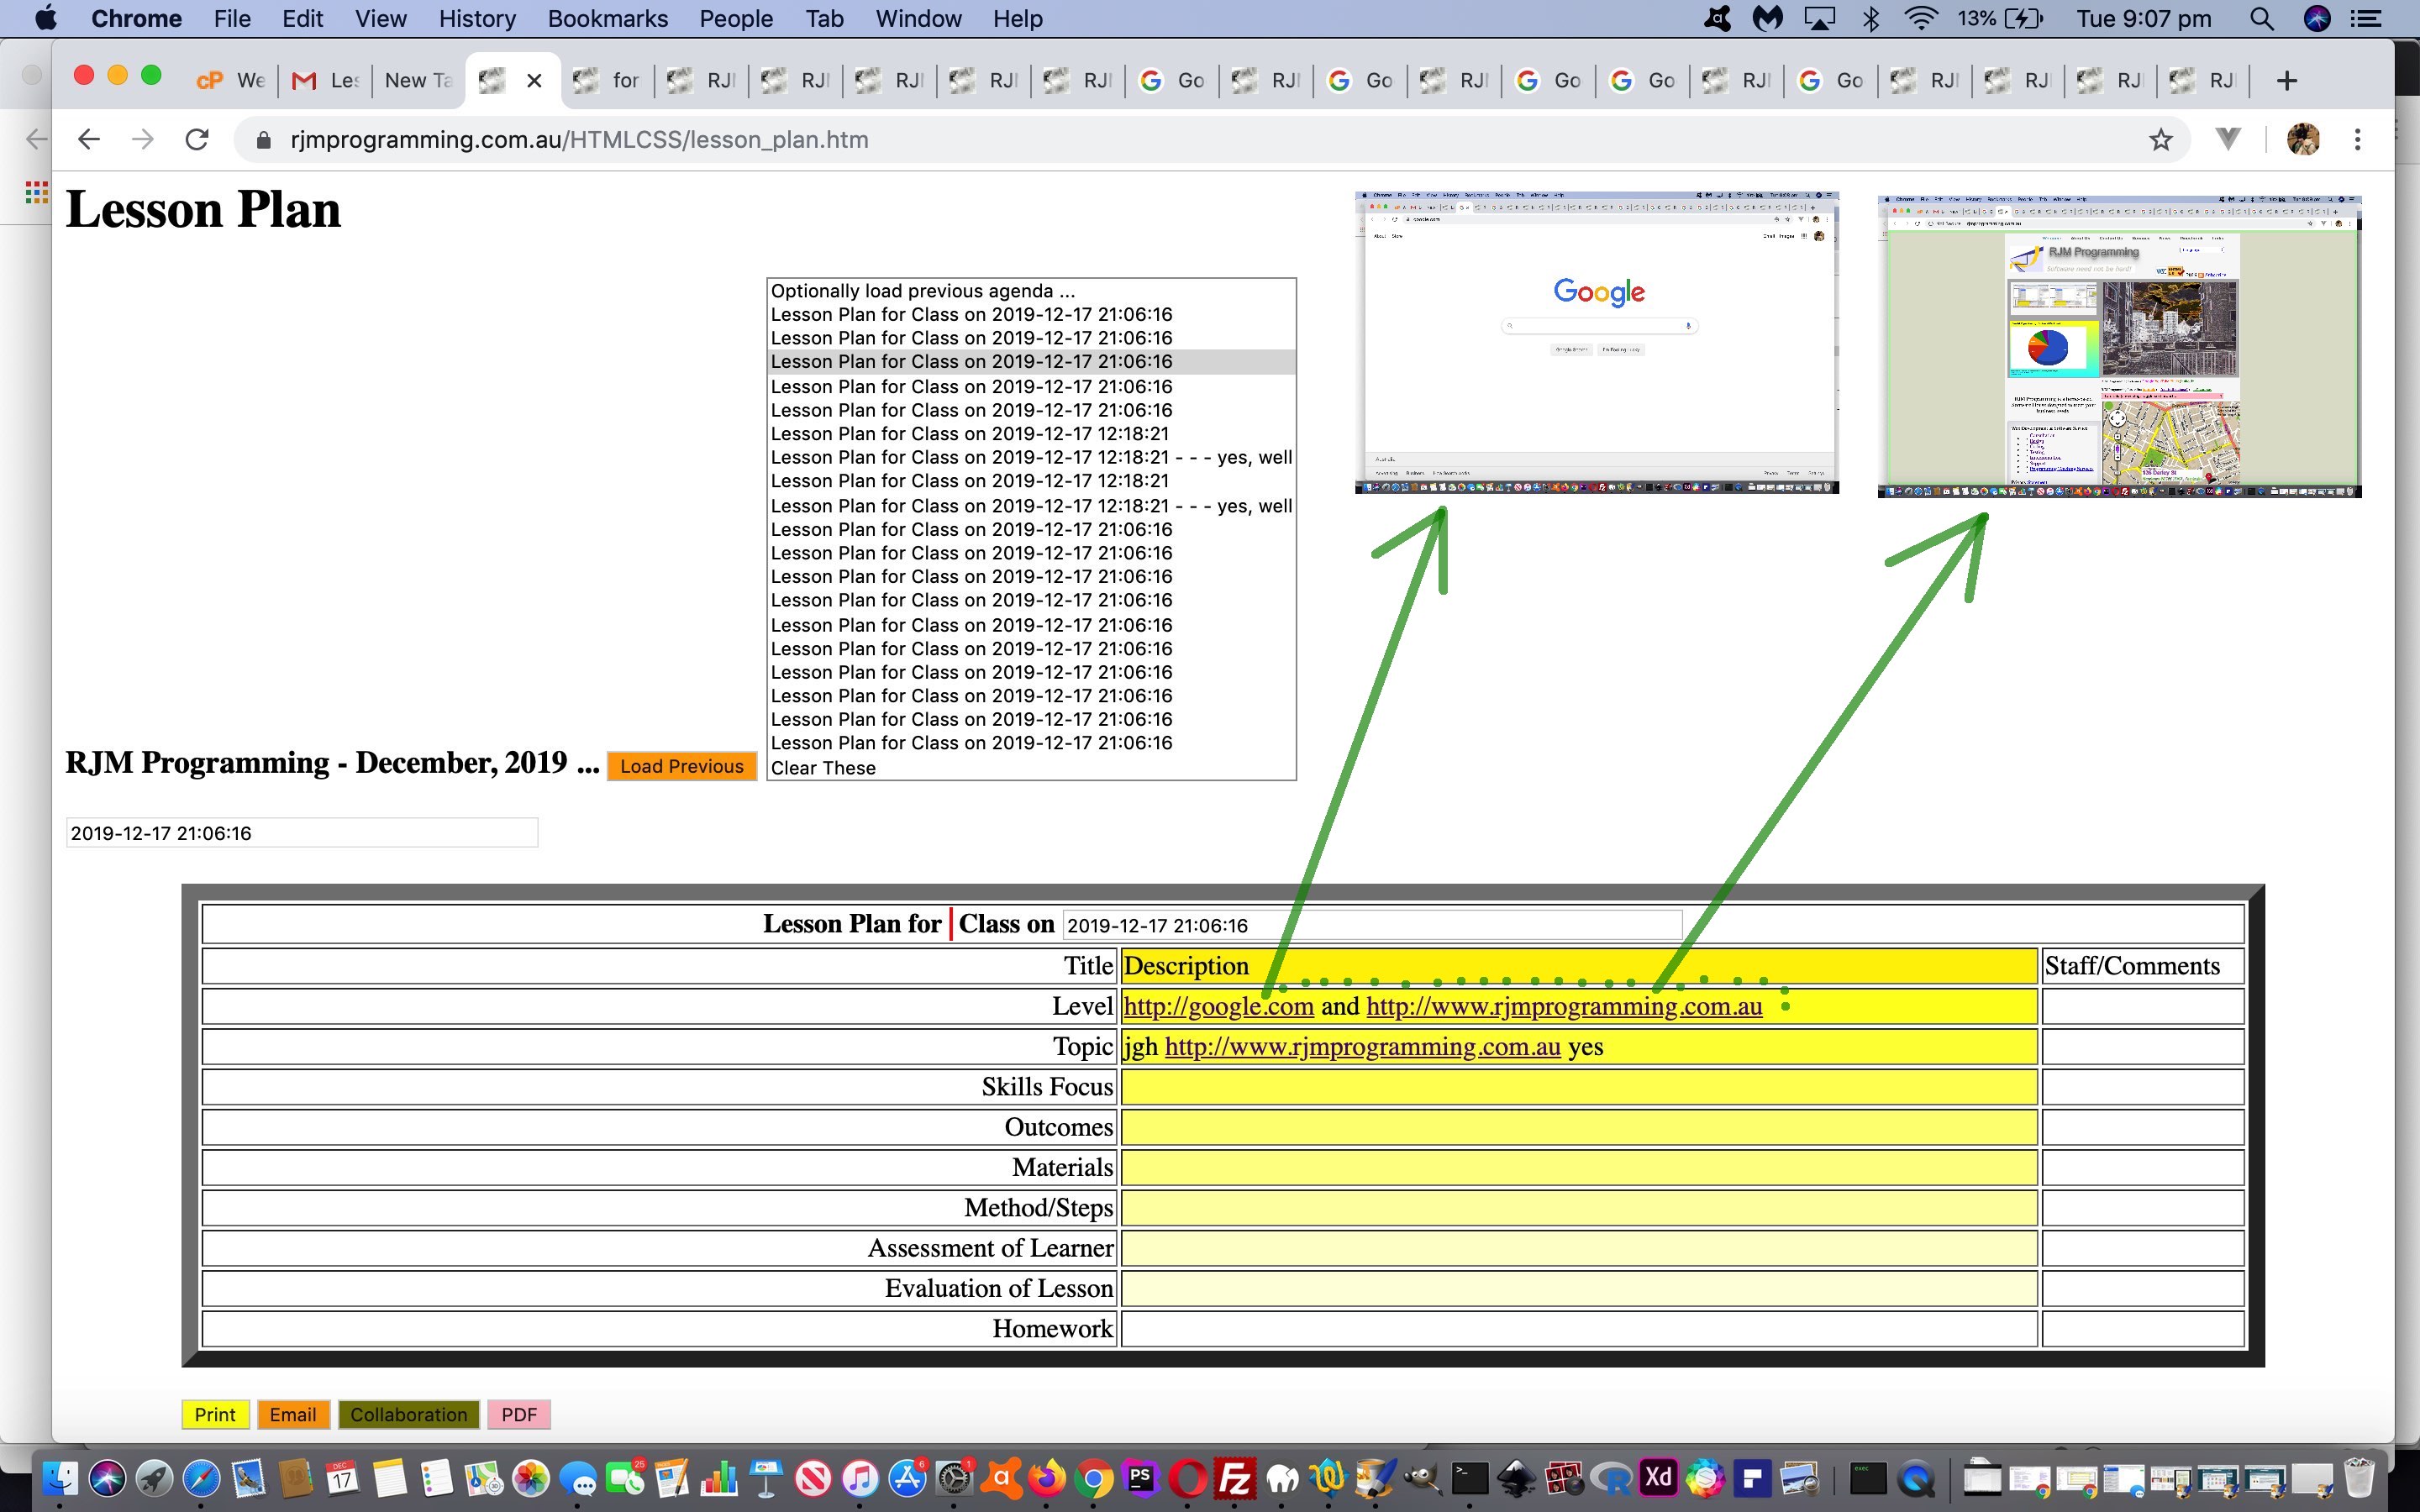The image size is (2420, 1512).
Task: Click the macOS Bluetooth status icon
Action: 1866,19
